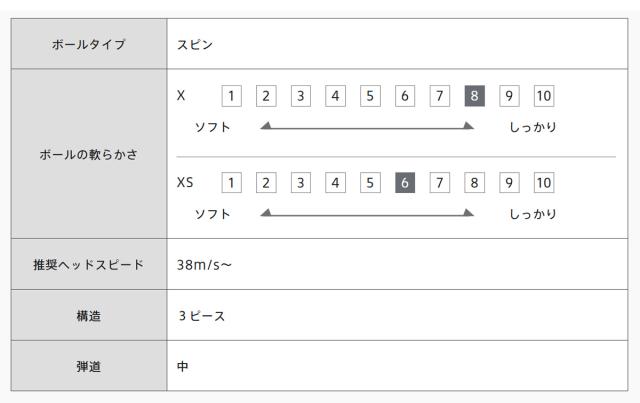
Task: Choose box 3 in the XS row
Action: pos(301,184)
